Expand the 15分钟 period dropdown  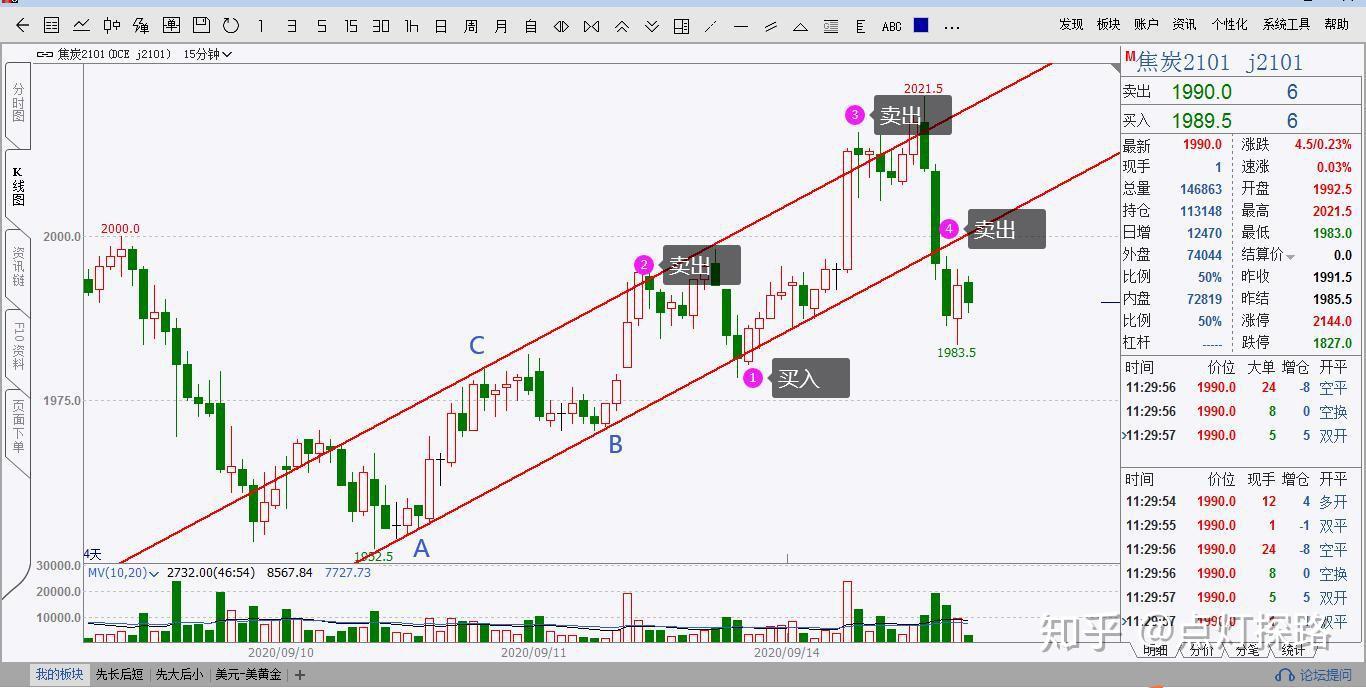coord(207,54)
